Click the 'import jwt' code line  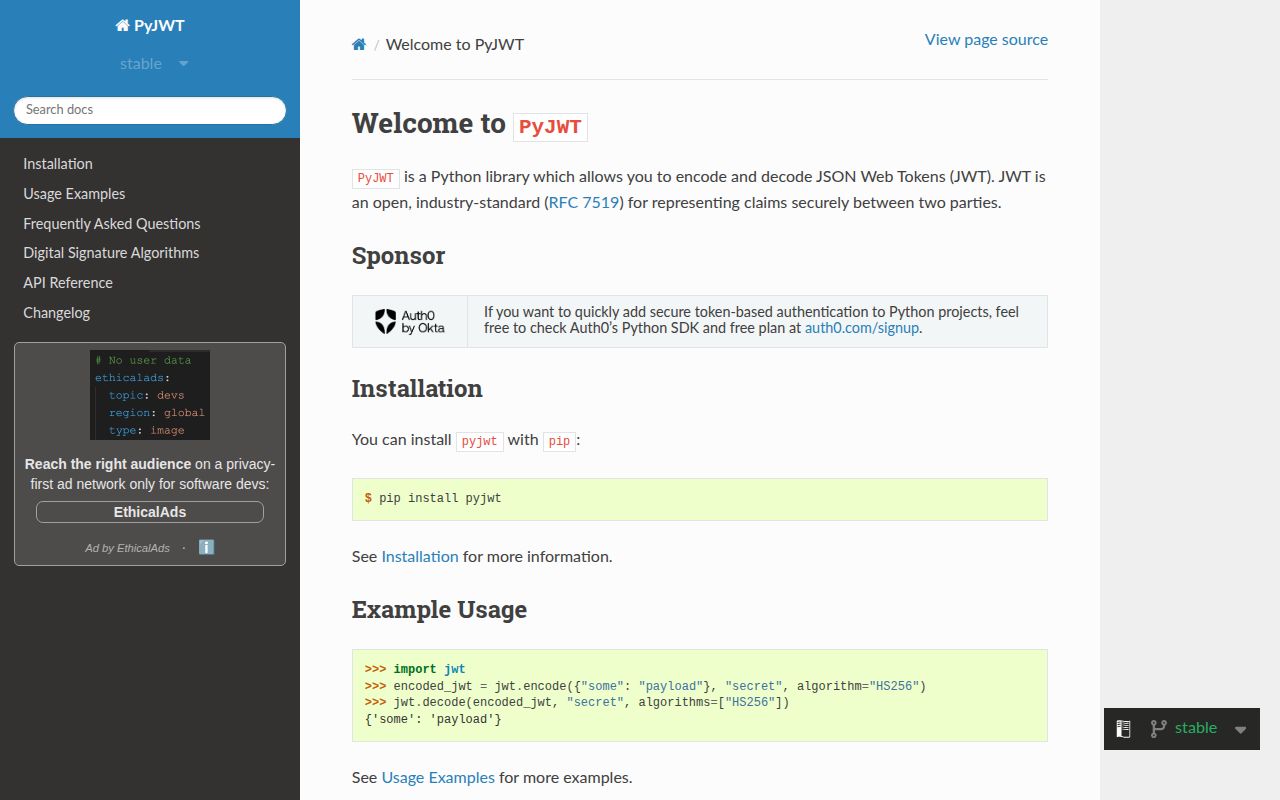[415, 669]
